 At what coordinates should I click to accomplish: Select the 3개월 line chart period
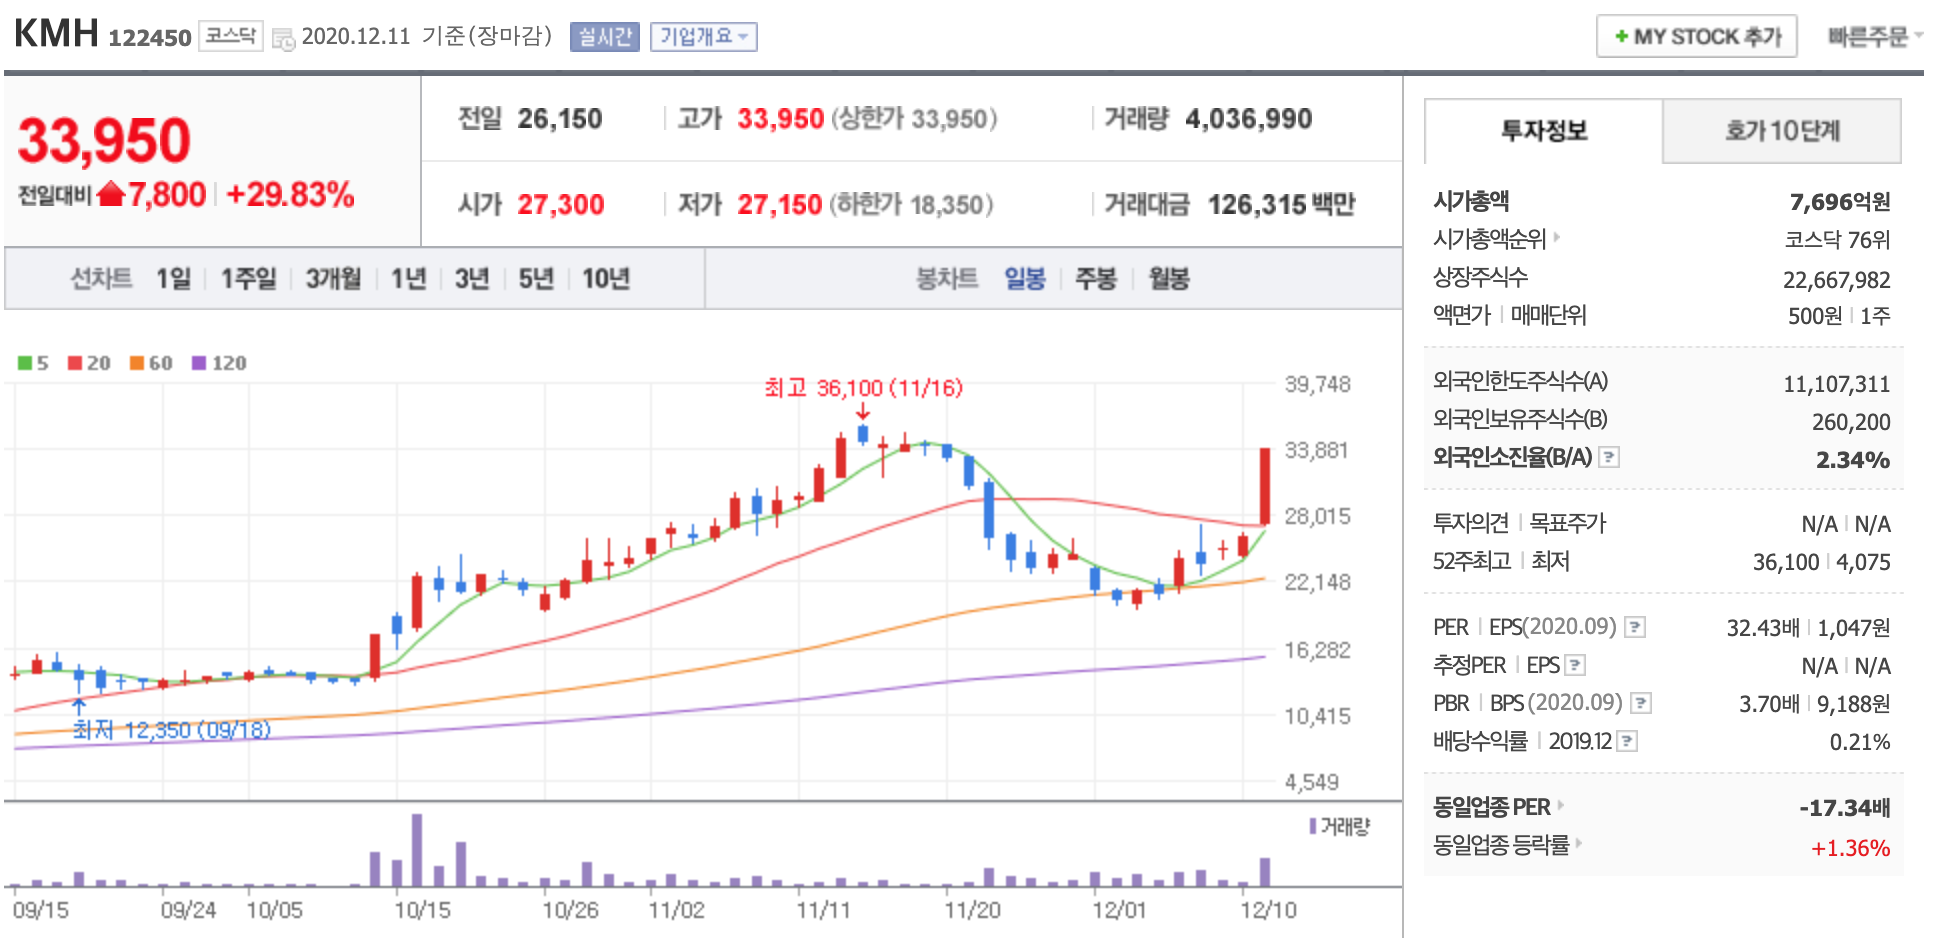333,278
